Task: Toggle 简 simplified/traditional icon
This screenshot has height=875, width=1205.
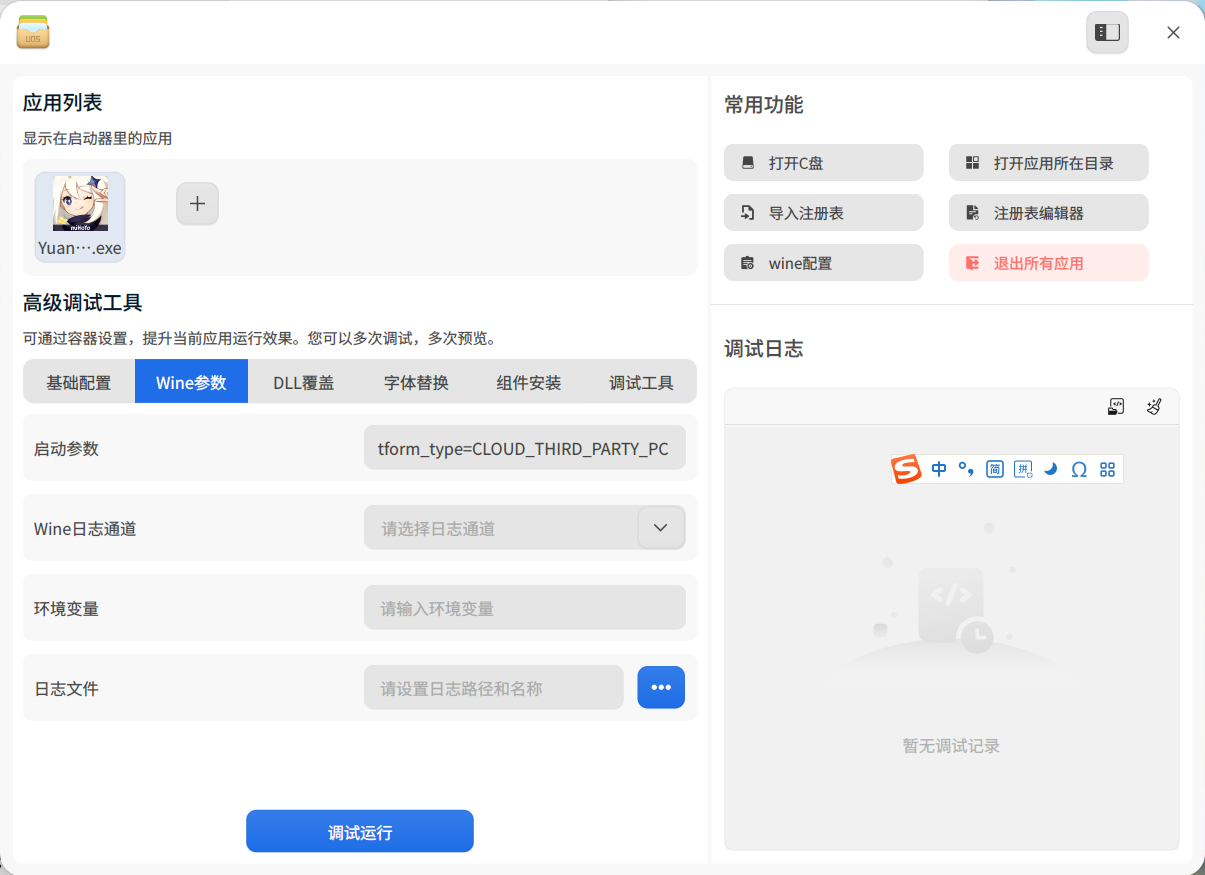Action: click(994, 469)
